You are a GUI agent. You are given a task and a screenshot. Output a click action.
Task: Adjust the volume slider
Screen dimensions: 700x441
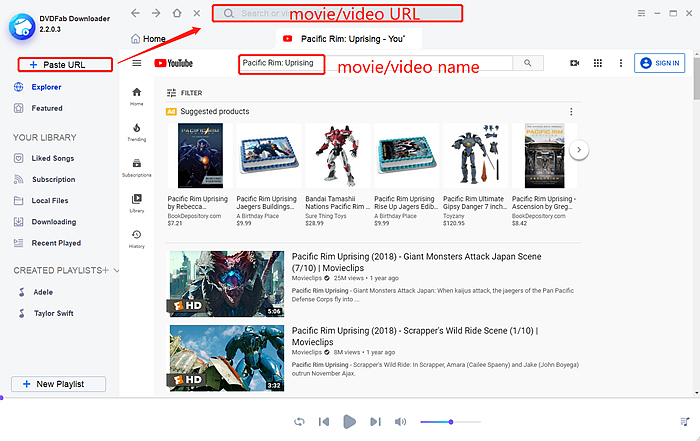pyautogui.click(x=450, y=422)
